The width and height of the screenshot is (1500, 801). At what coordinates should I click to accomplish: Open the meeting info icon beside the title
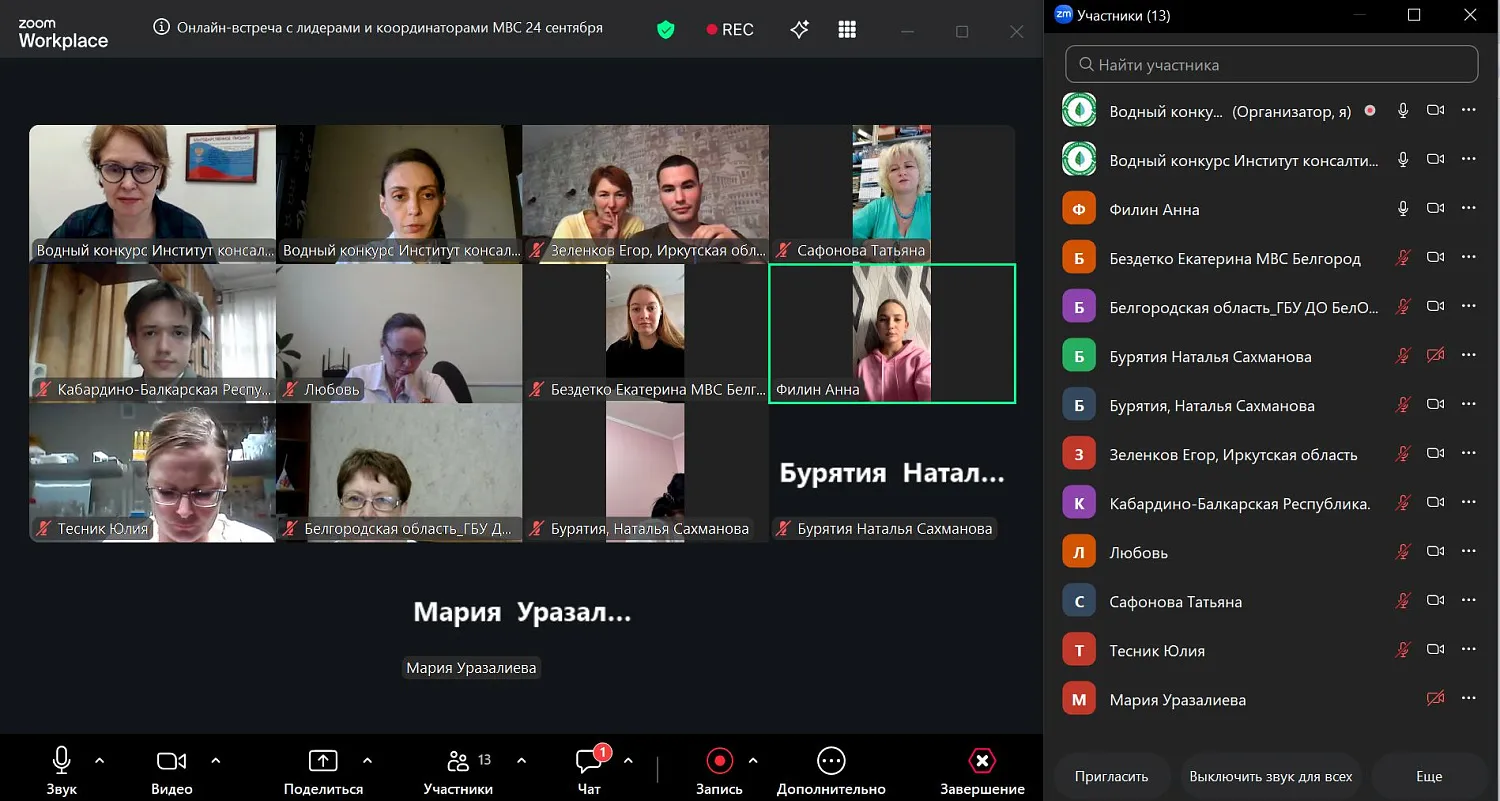(161, 28)
